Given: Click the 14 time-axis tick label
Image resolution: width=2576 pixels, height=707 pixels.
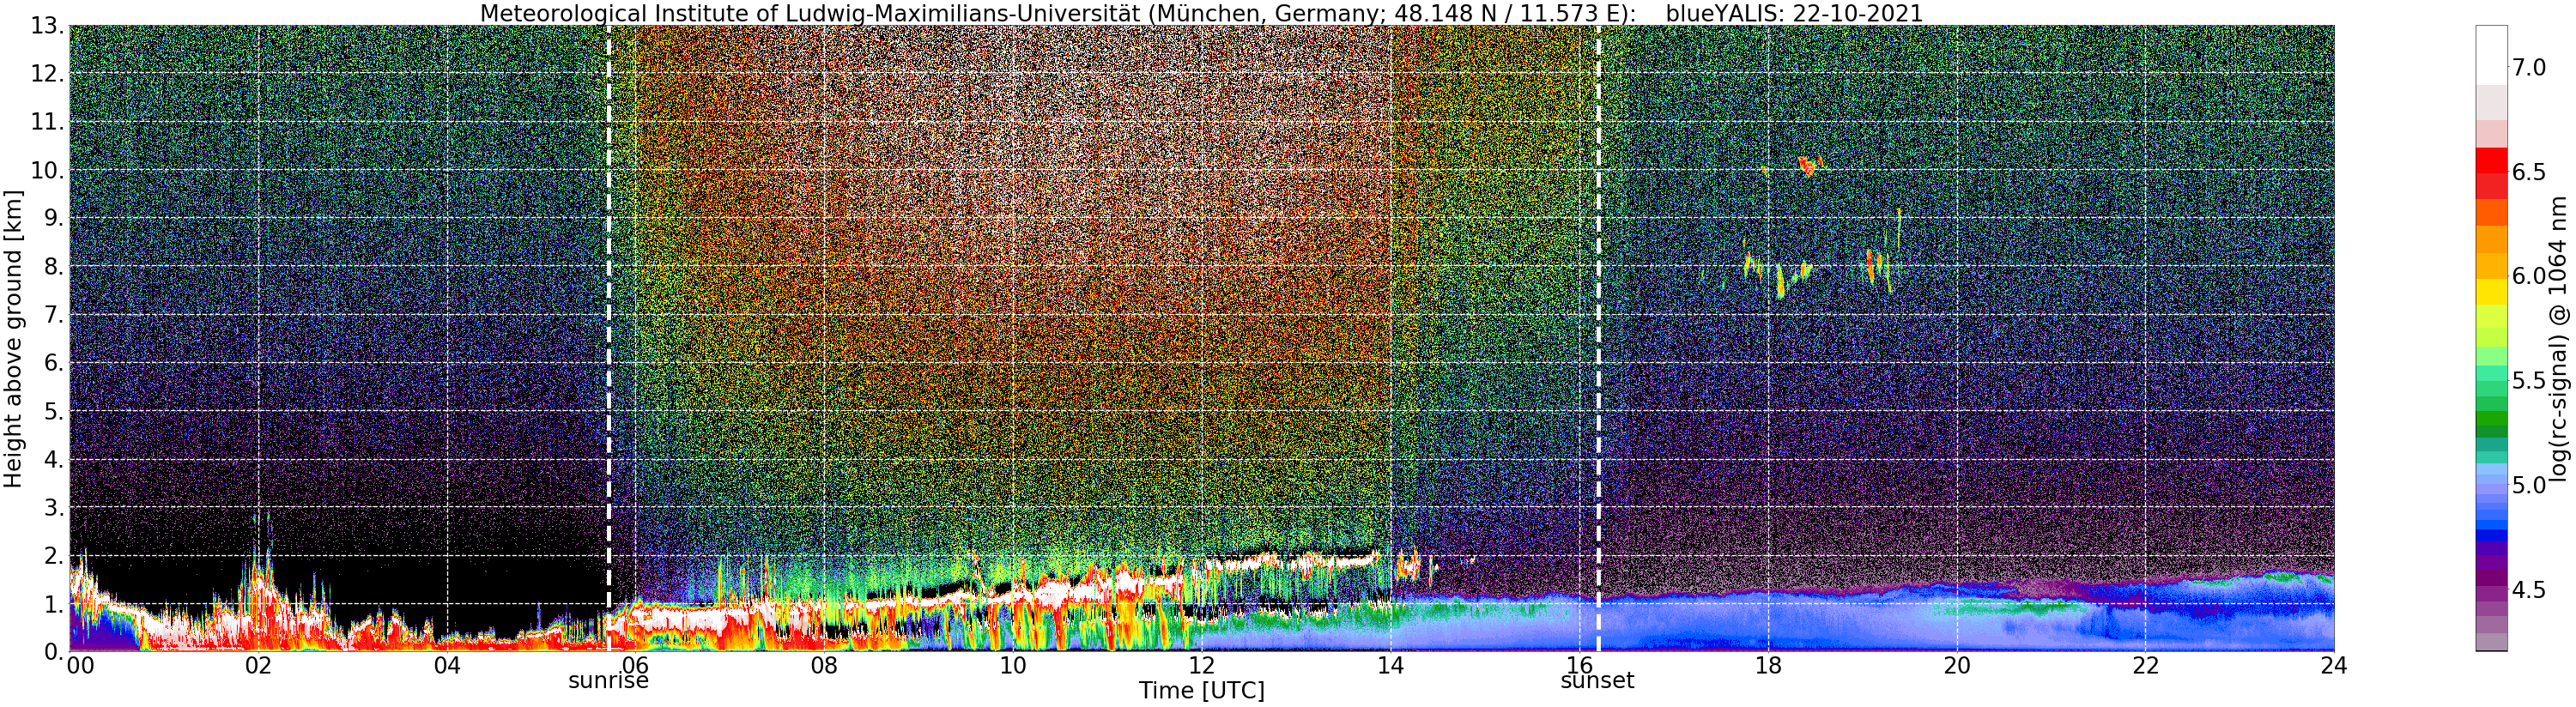Looking at the screenshot, I should (1390, 666).
